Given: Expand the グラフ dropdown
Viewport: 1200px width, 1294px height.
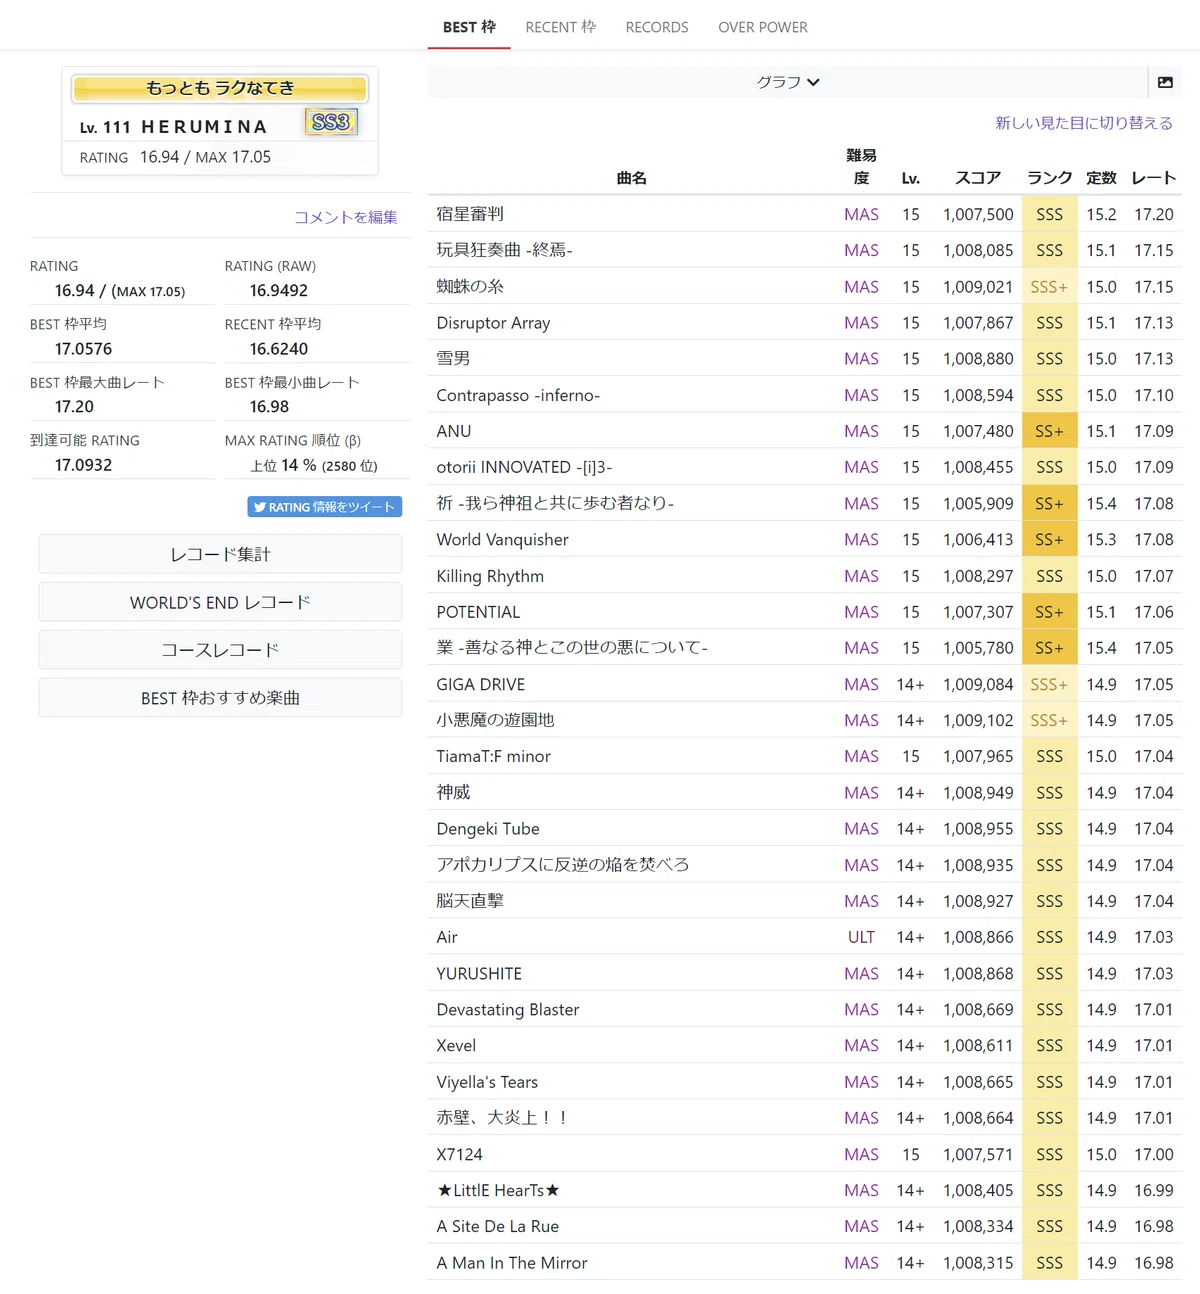Looking at the screenshot, I should 788,82.
